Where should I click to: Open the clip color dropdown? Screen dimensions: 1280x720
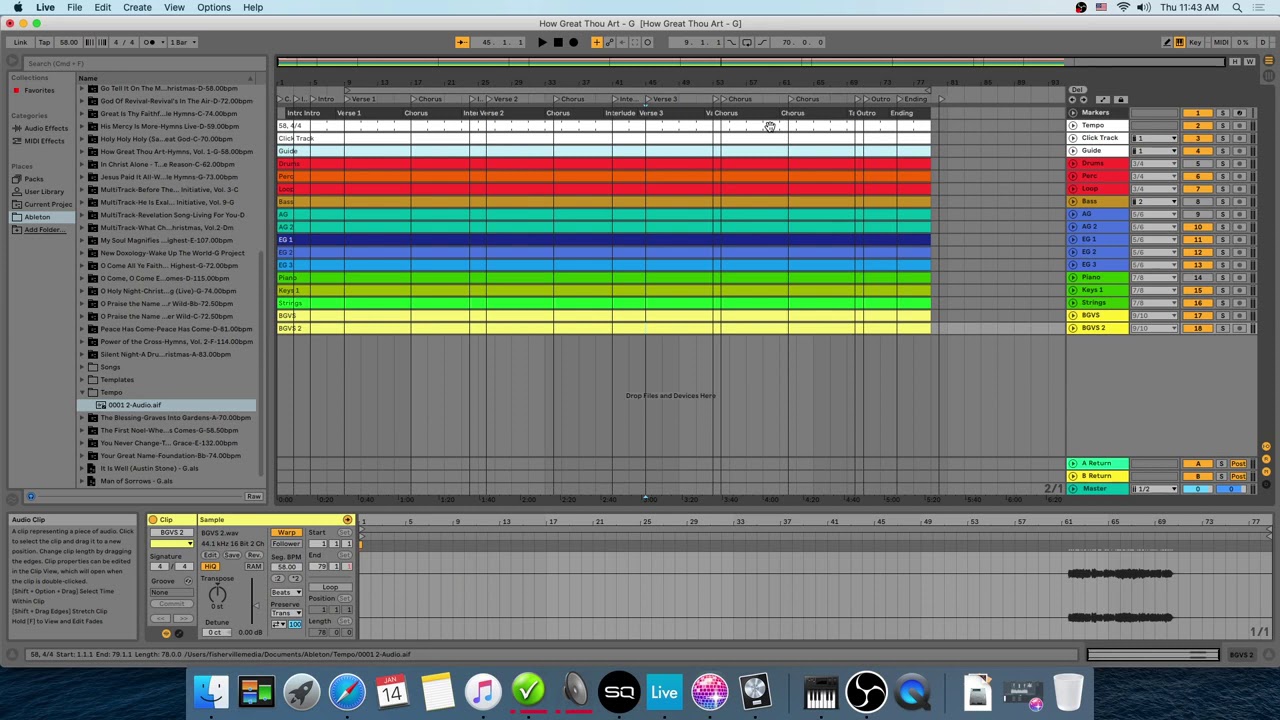[172, 544]
